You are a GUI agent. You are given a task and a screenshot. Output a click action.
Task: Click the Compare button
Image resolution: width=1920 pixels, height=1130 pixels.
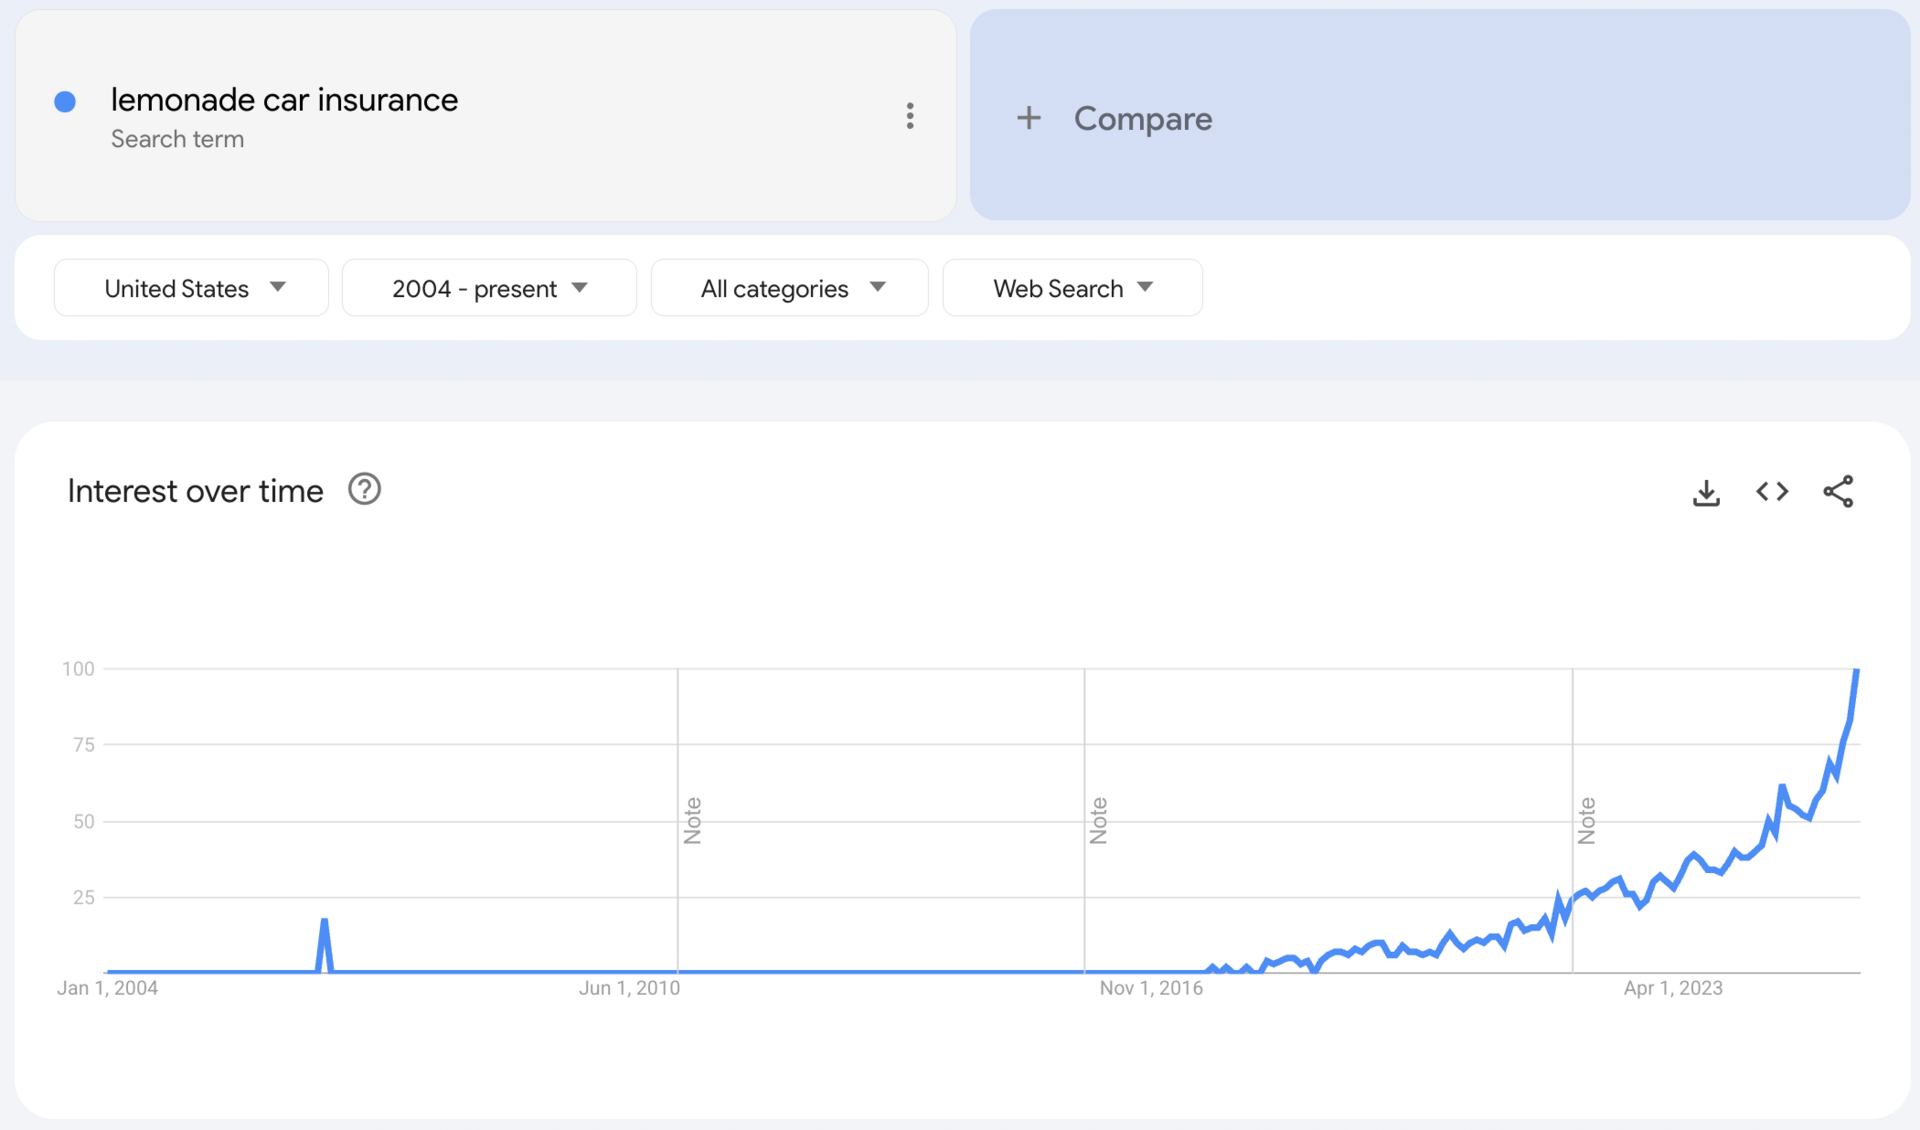coord(1142,118)
